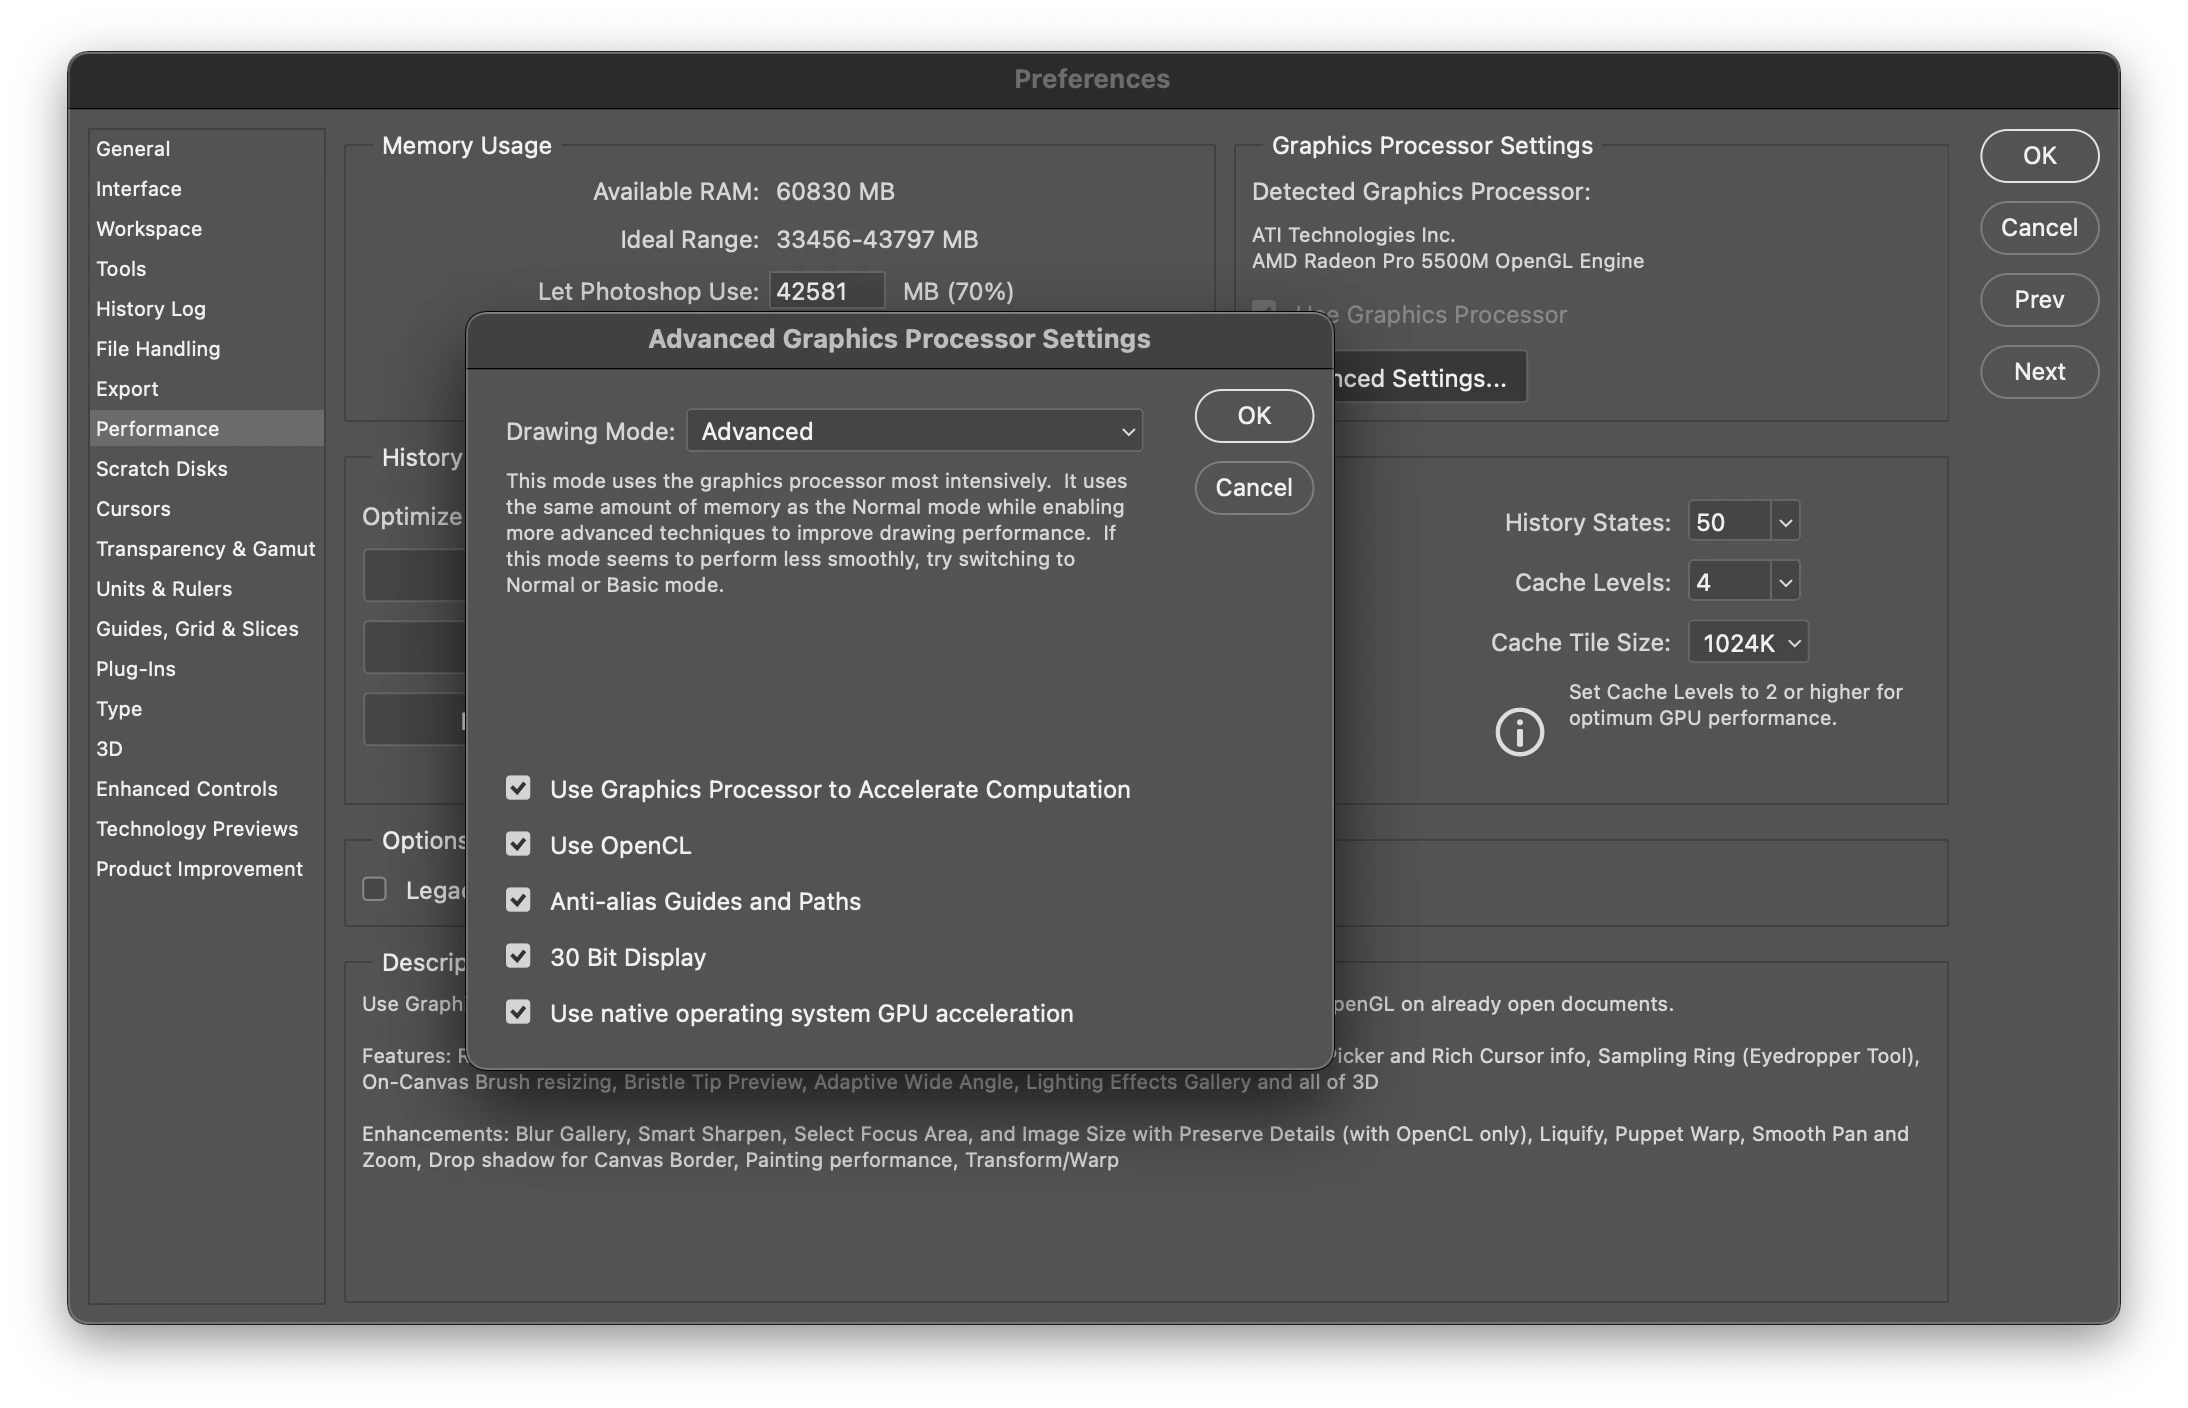Toggle Anti-alias Guides and Paths
2188x1408 pixels.
(518, 900)
